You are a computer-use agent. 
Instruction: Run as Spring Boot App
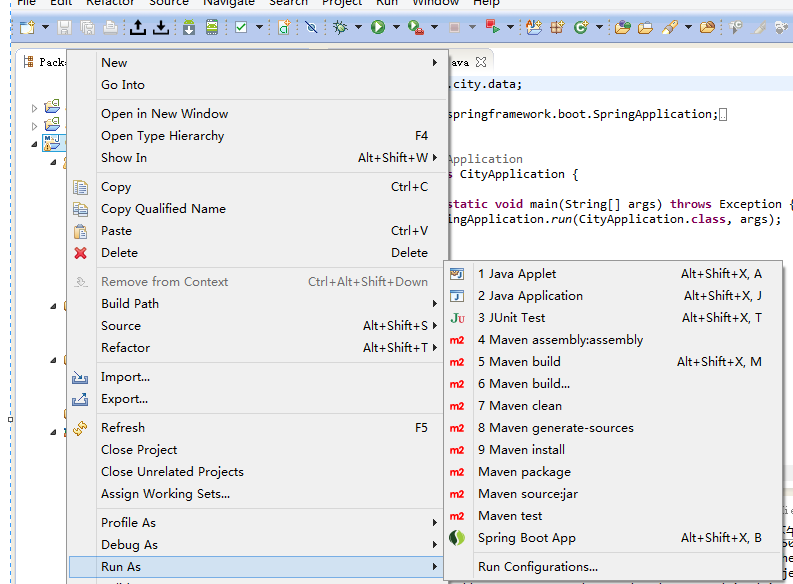613,538
